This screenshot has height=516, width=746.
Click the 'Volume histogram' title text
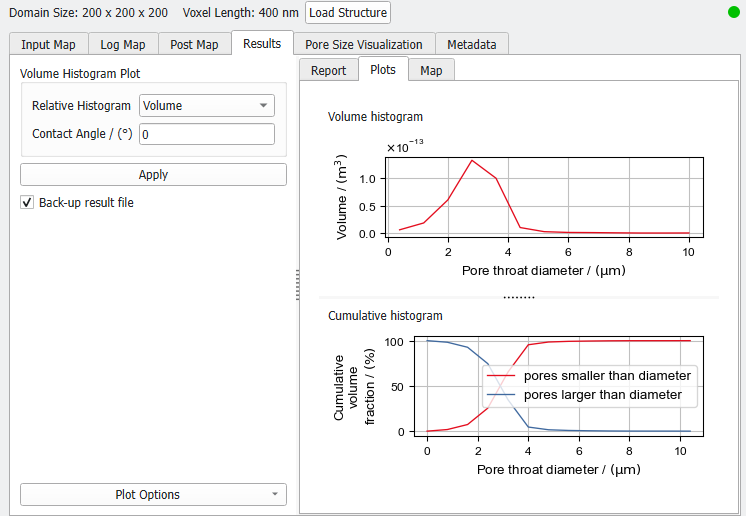point(375,117)
